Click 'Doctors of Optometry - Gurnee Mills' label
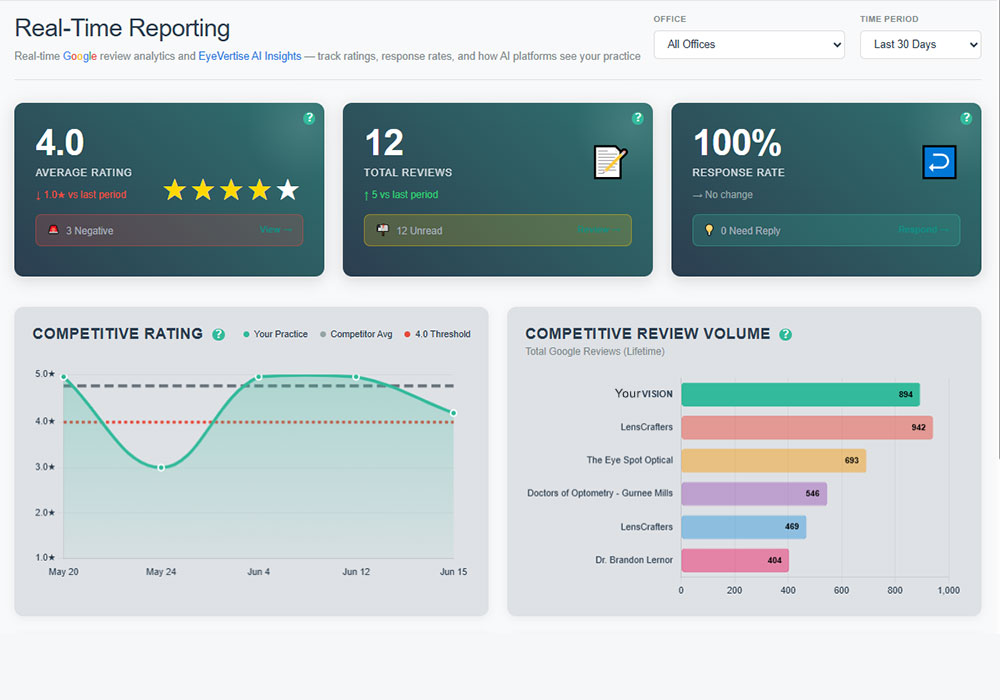1000x700 pixels. pyautogui.click(x=599, y=493)
